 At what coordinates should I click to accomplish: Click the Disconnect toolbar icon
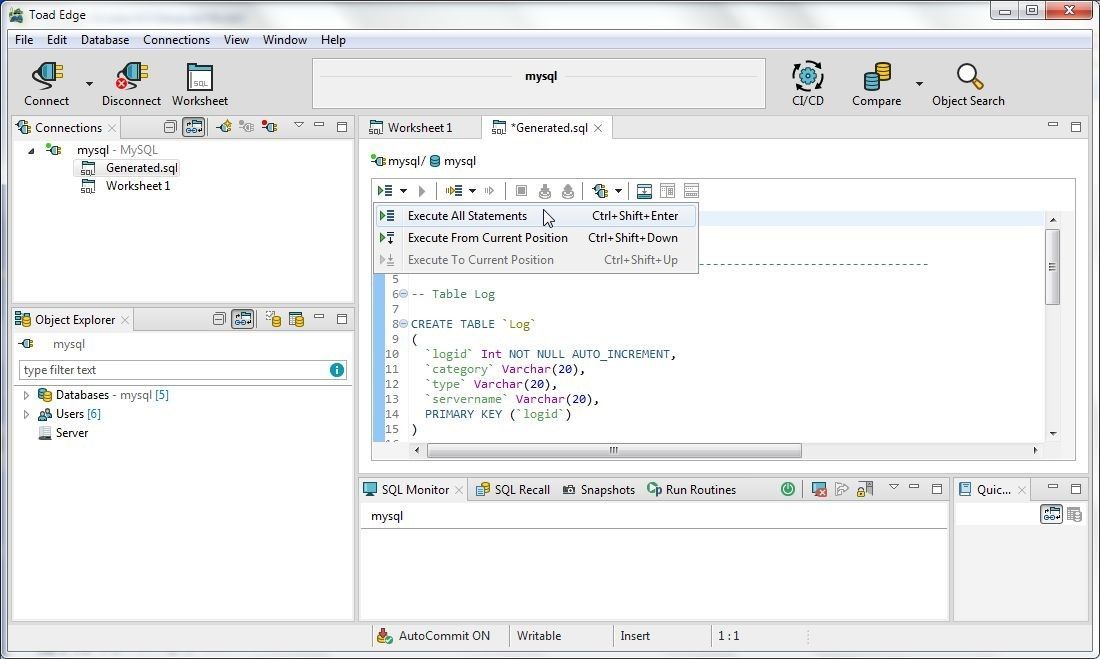pyautogui.click(x=131, y=76)
